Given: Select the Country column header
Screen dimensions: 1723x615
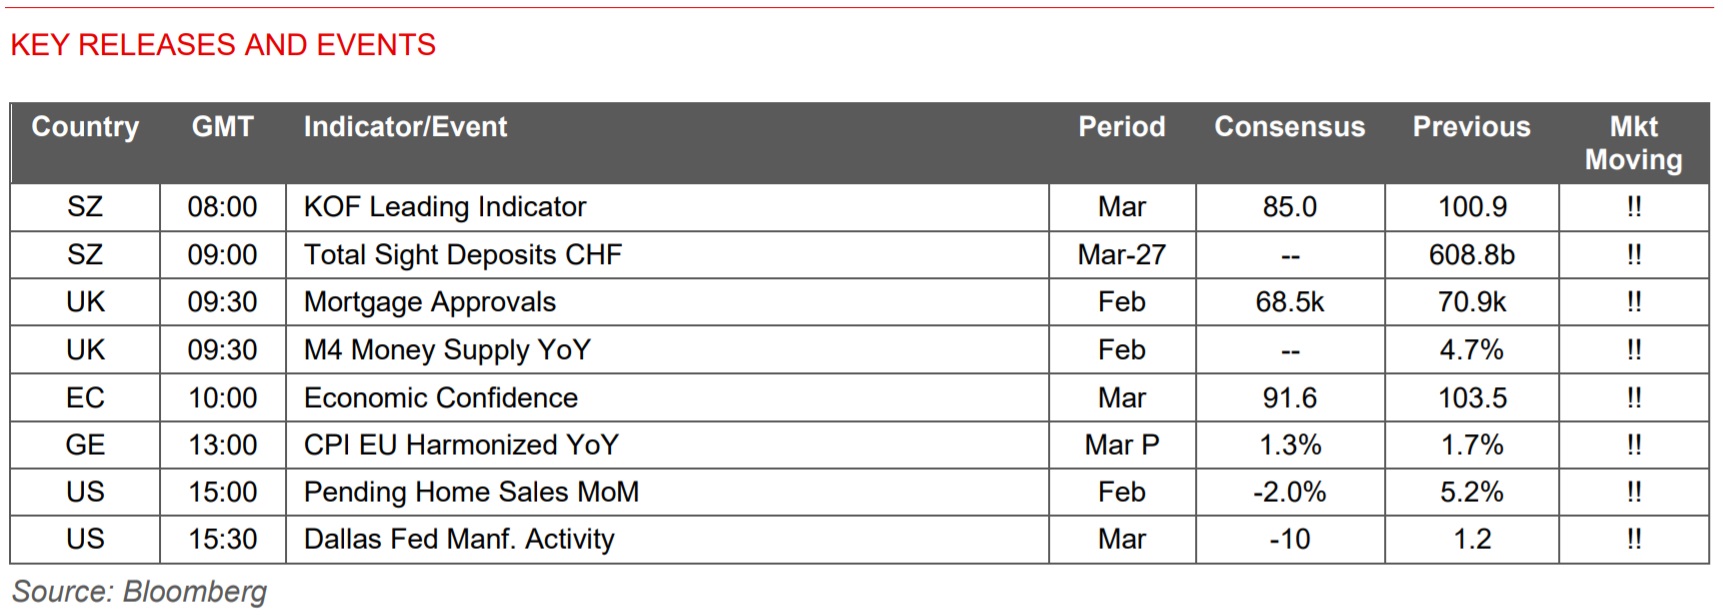Looking at the screenshot, I should point(85,127).
